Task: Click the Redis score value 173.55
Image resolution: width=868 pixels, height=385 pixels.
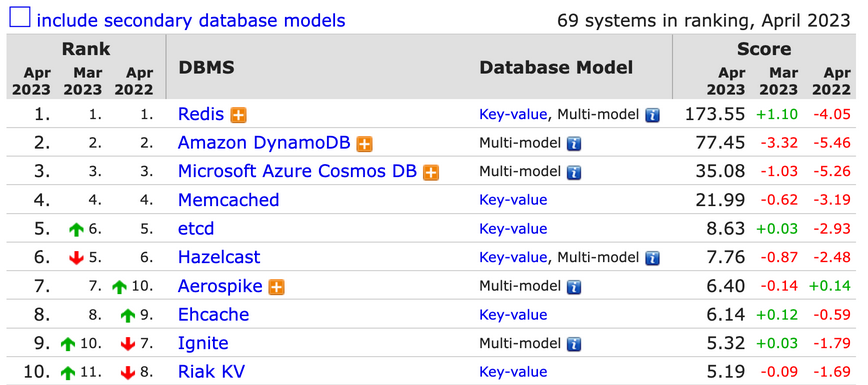Action: (715, 114)
